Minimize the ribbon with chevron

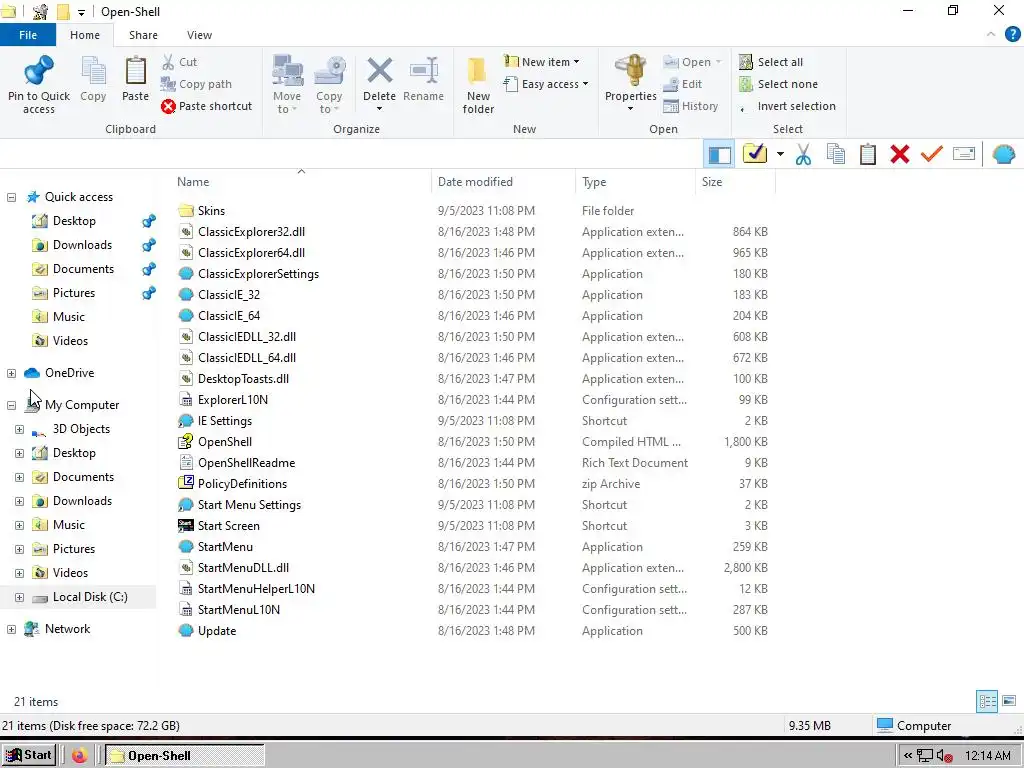(x=991, y=35)
